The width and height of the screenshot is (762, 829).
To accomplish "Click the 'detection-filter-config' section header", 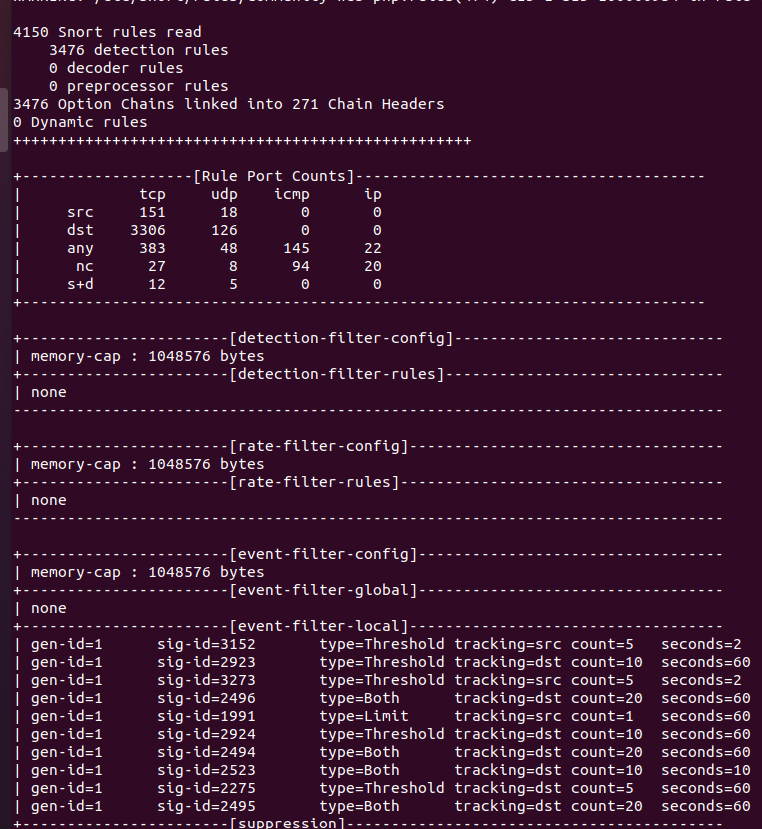I will [340, 338].
